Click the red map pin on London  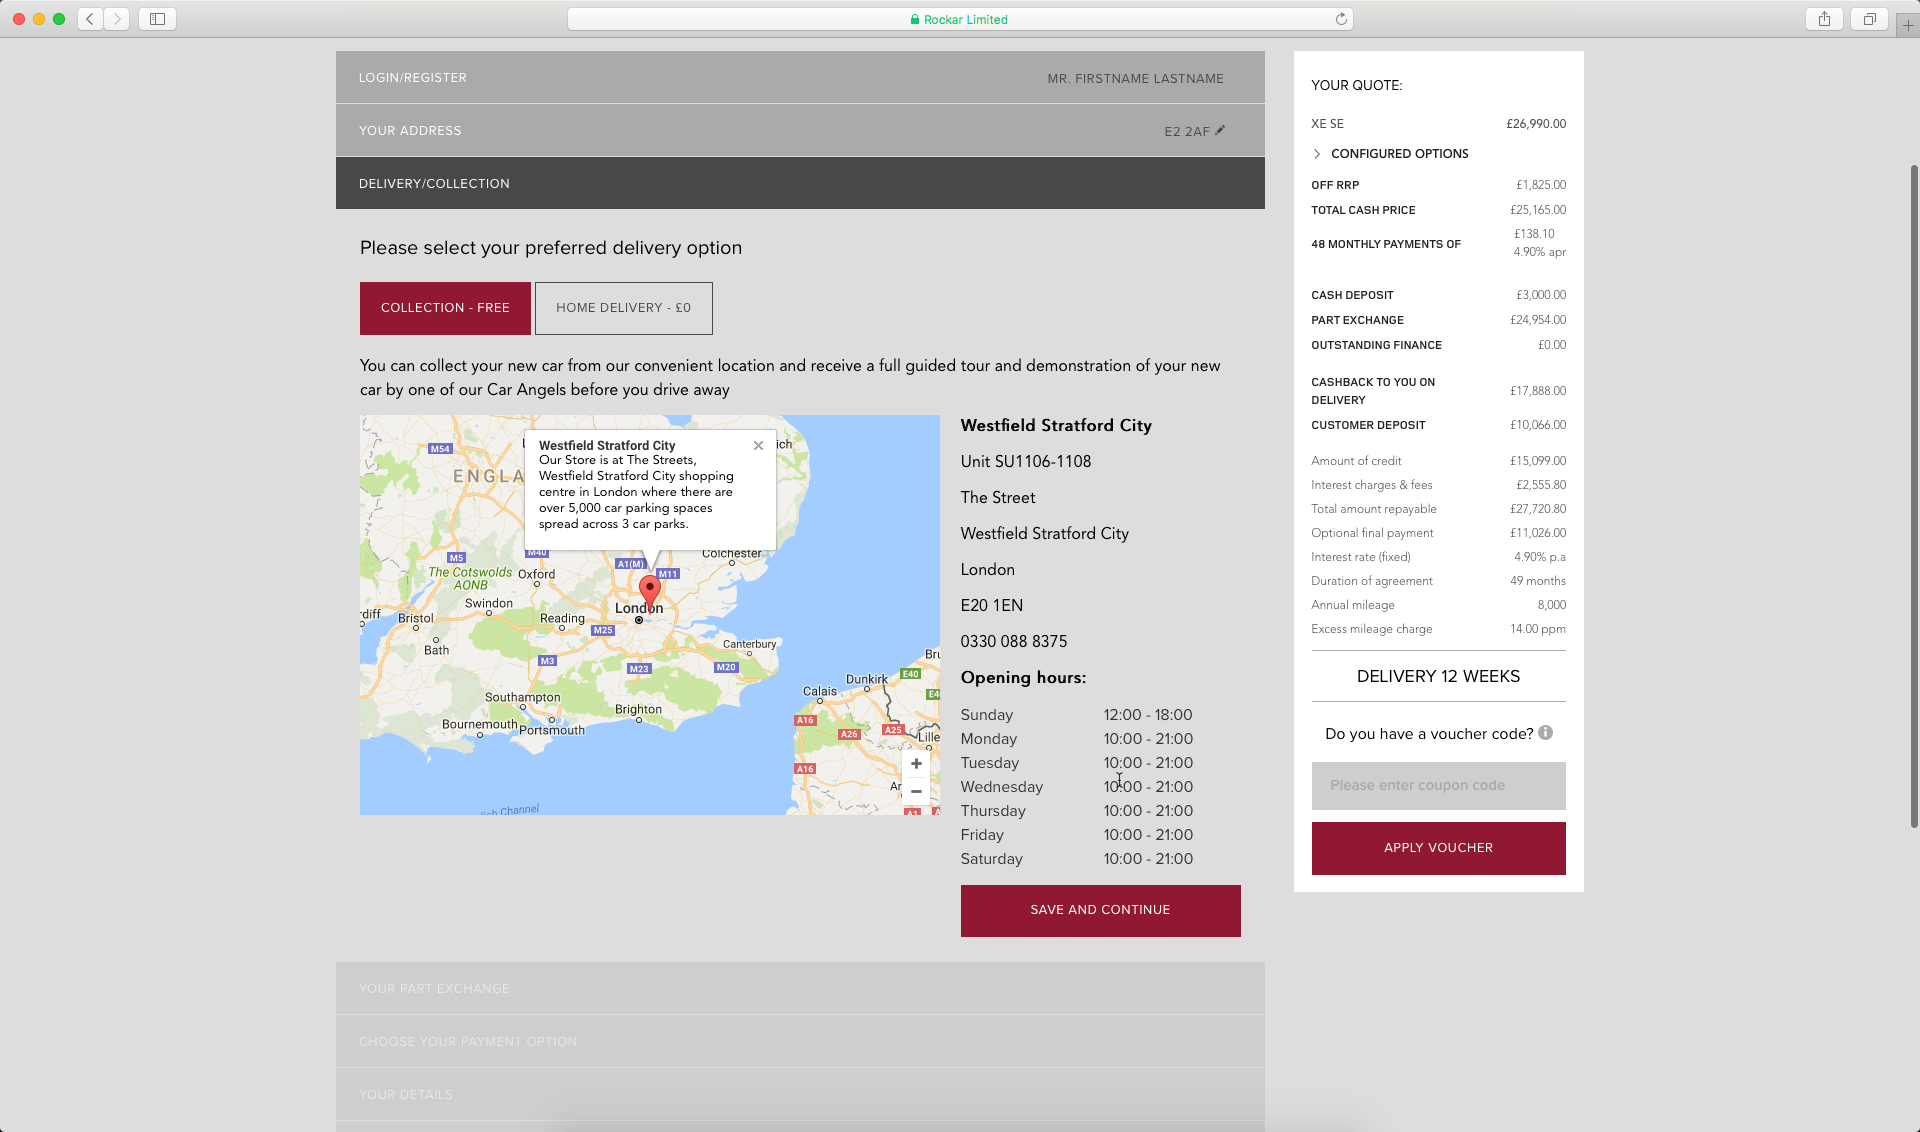[x=650, y=590]
